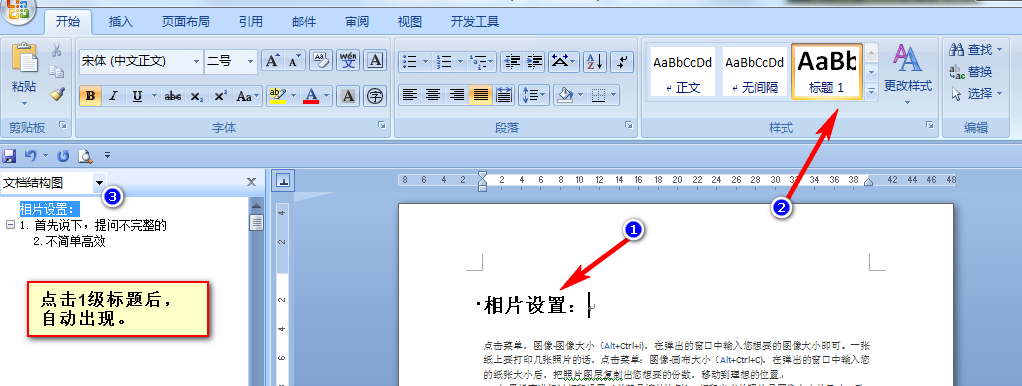Toggle Underline formatting
Image resolution: width=1022 pixels, height=386 pixels.
(137, 96)
